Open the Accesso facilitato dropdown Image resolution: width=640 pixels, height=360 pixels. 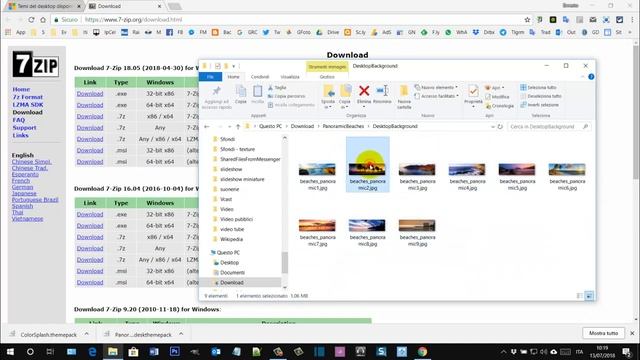point(436,96)
